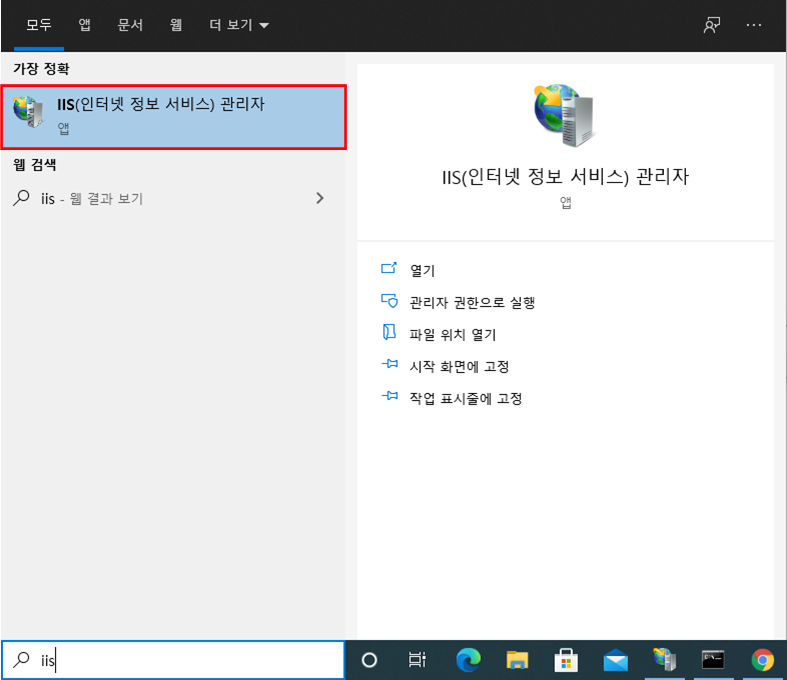Open Cortana circle in taskbar
This screenshot has width=787, height=680.
[x=369, y=660]
